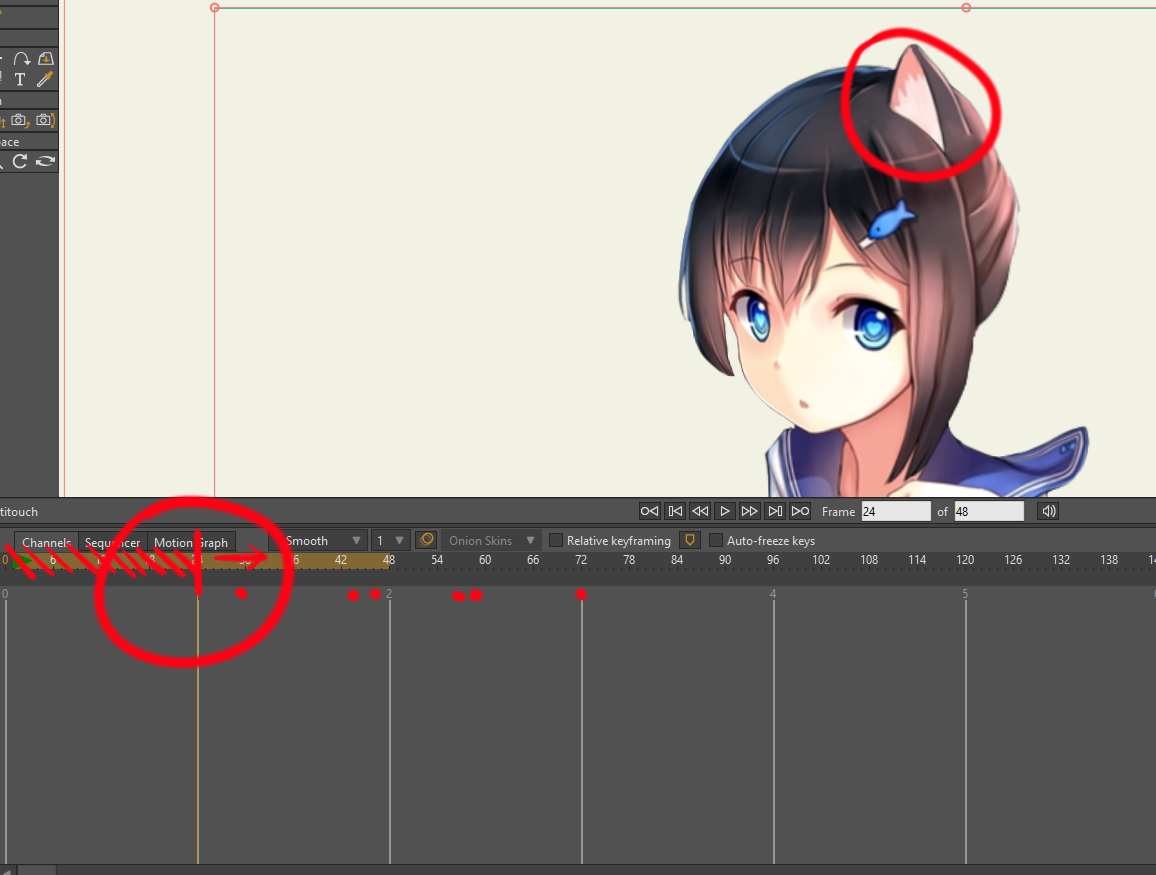1156x875 pixels.
Task: Click the current Frame number field
Action: coord(896,512)
